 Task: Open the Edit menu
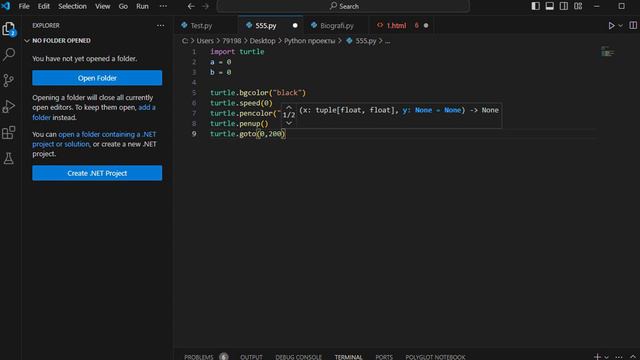44,6
